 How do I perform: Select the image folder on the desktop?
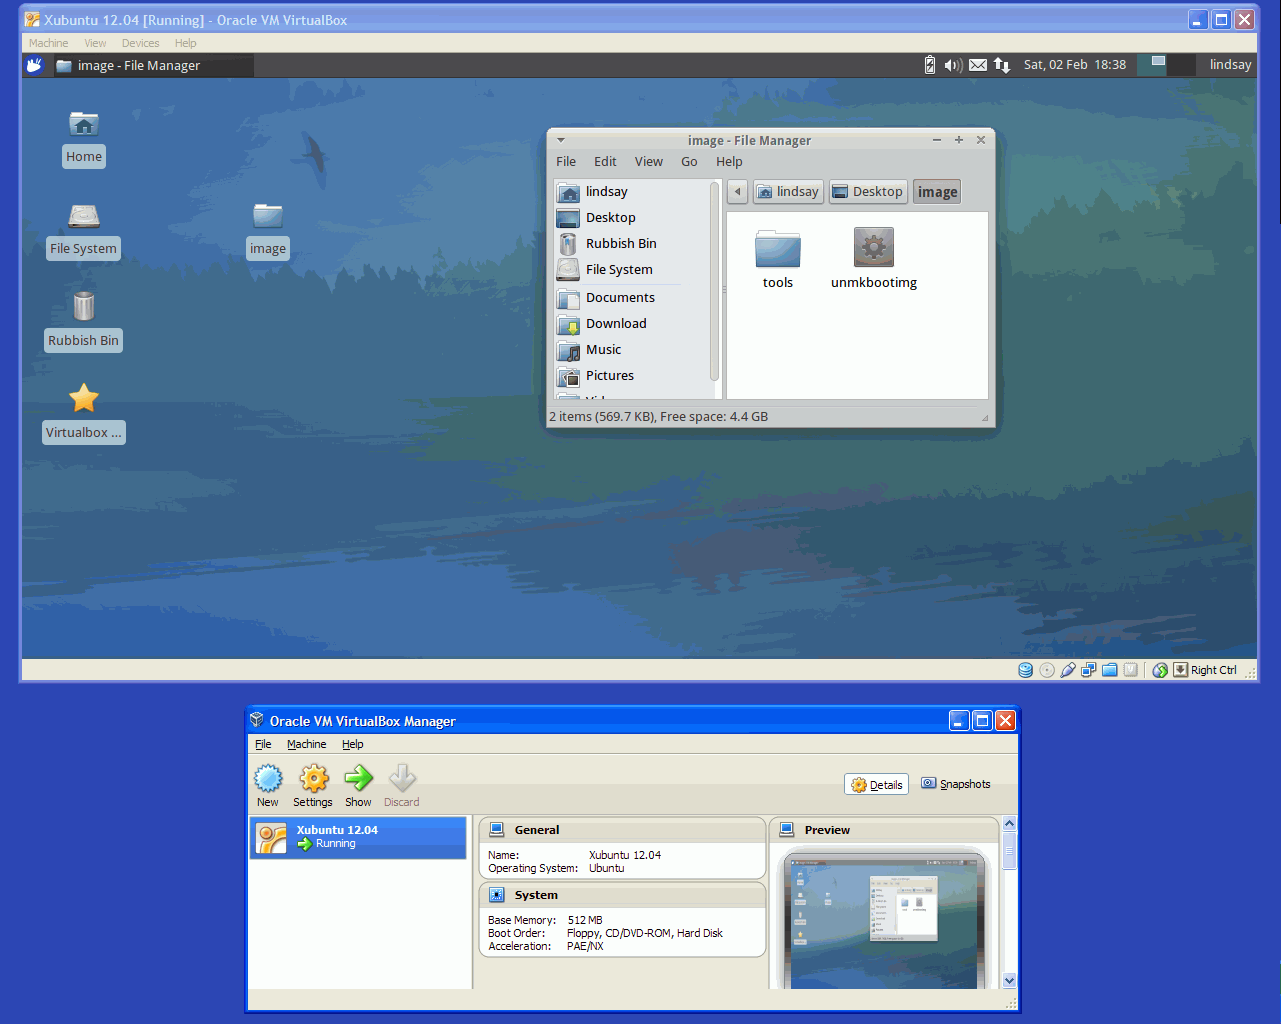coord(268,231)
